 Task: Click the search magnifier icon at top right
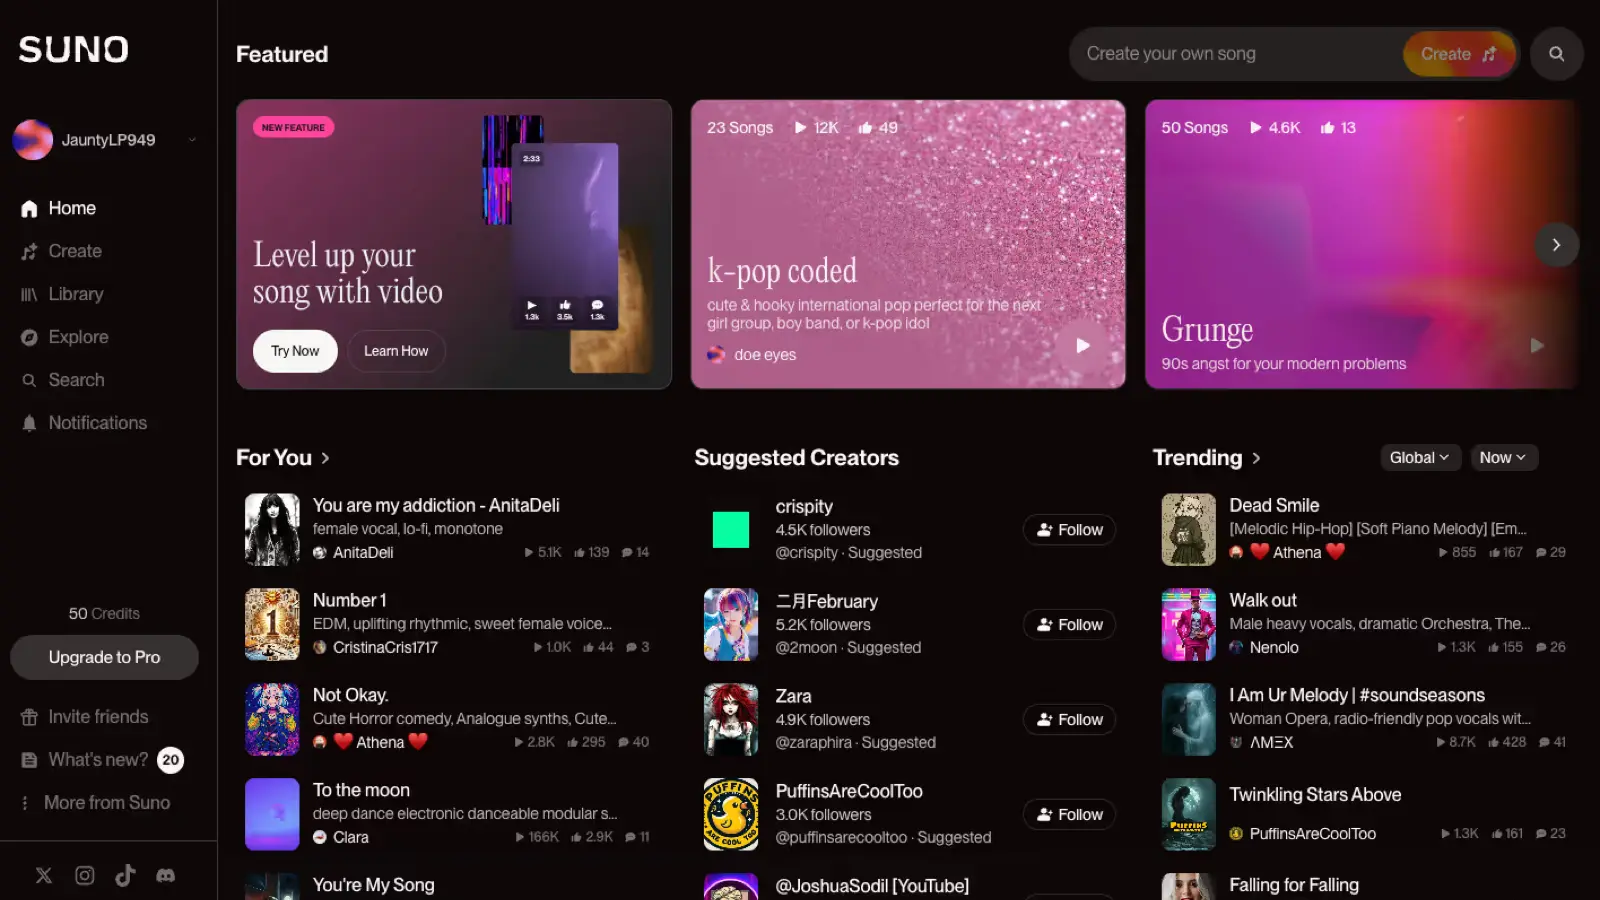1556,54
